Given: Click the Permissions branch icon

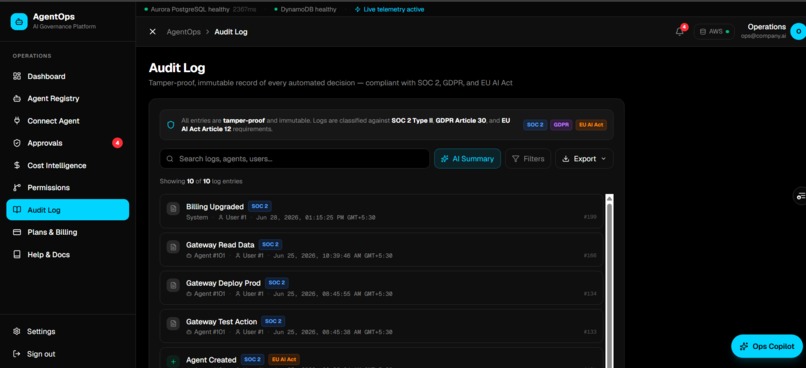Looking at the screenshot, I should 17,188.
